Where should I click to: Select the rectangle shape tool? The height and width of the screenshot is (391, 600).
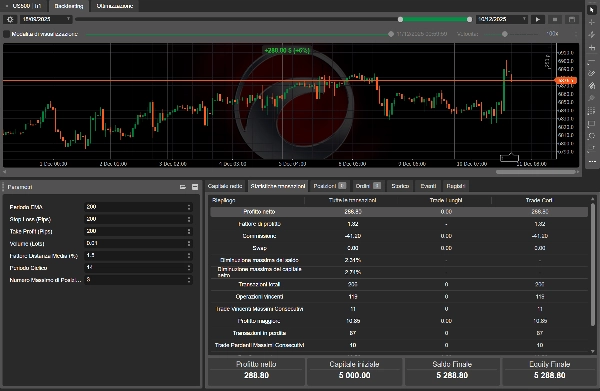point(592,123)
